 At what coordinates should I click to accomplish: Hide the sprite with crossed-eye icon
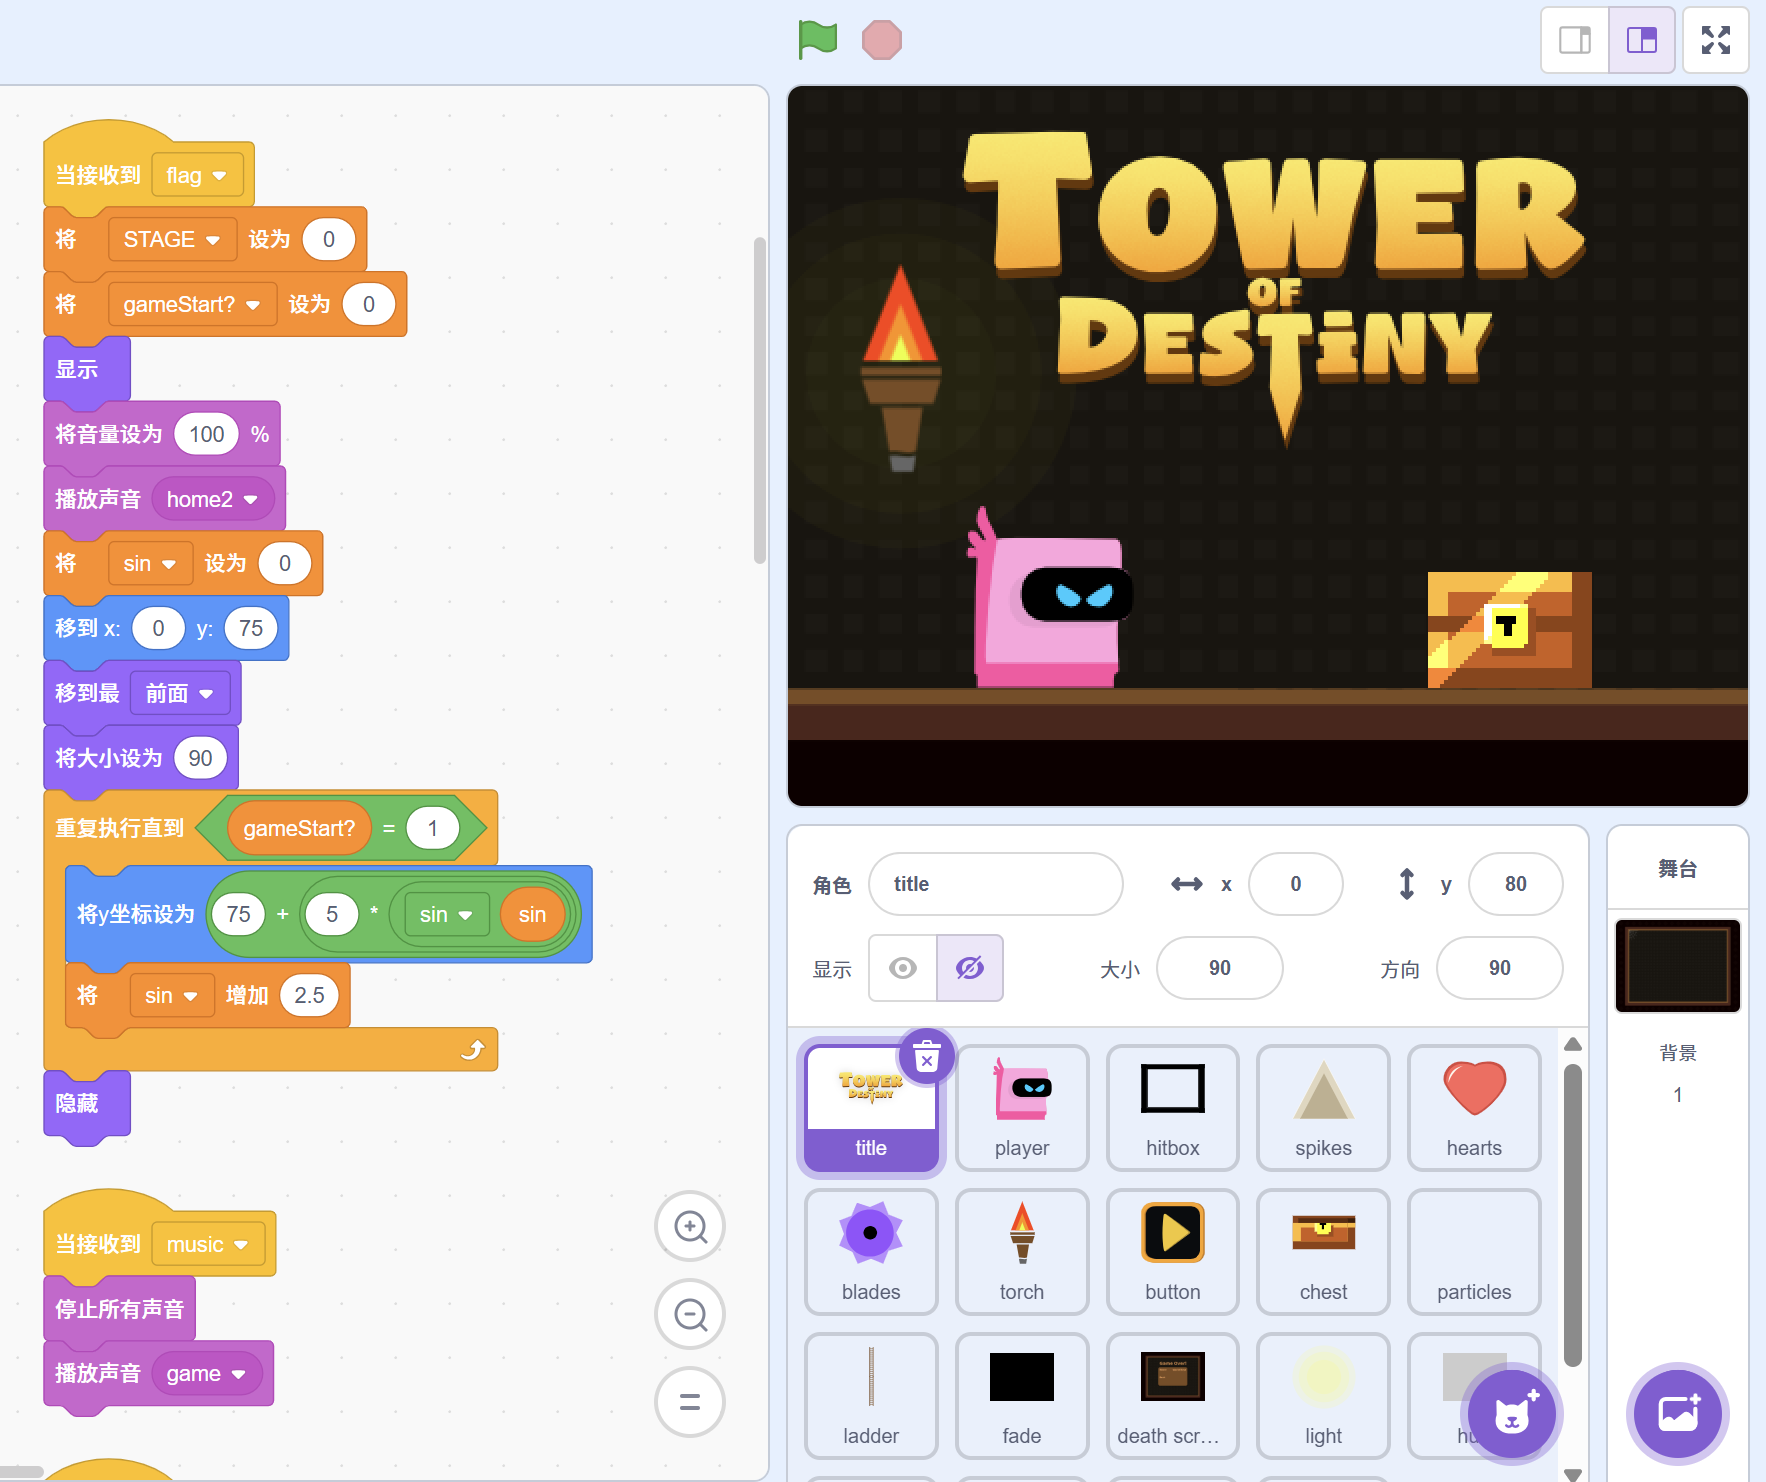pyautogui.click(x=970, y=968)
